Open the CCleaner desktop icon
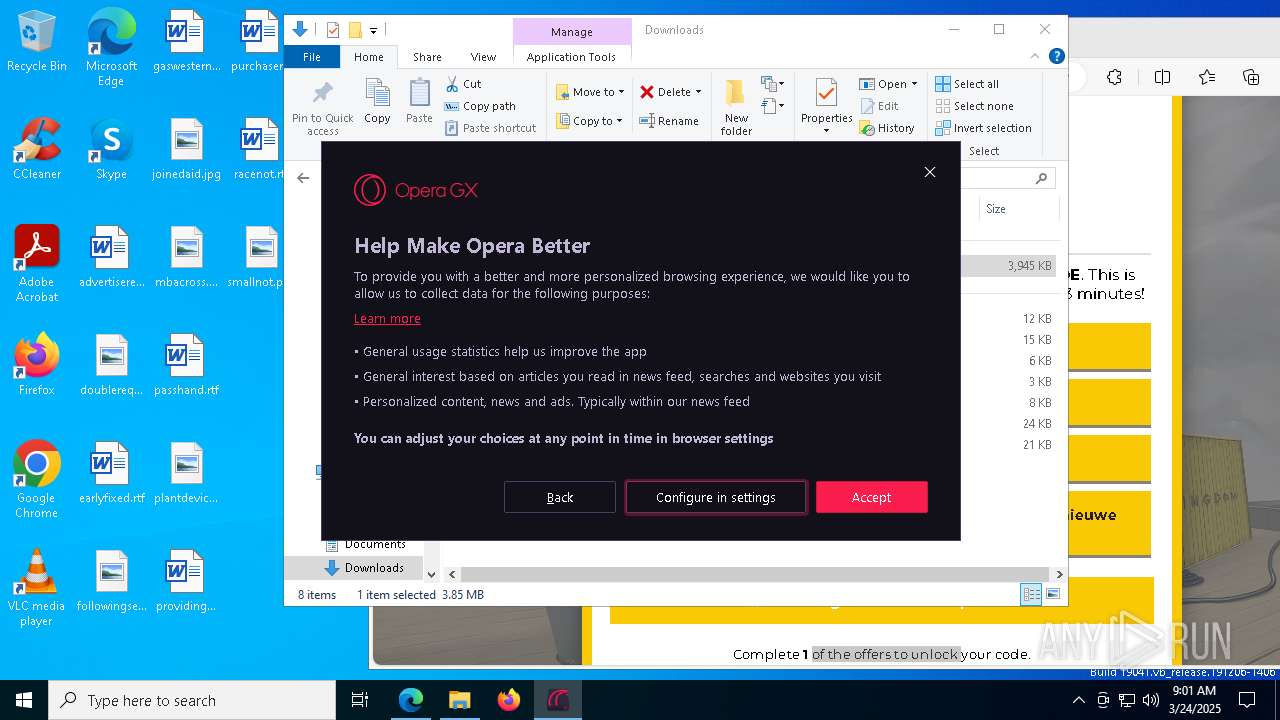This screenshot has width=1280, height=720. point(37,149)
